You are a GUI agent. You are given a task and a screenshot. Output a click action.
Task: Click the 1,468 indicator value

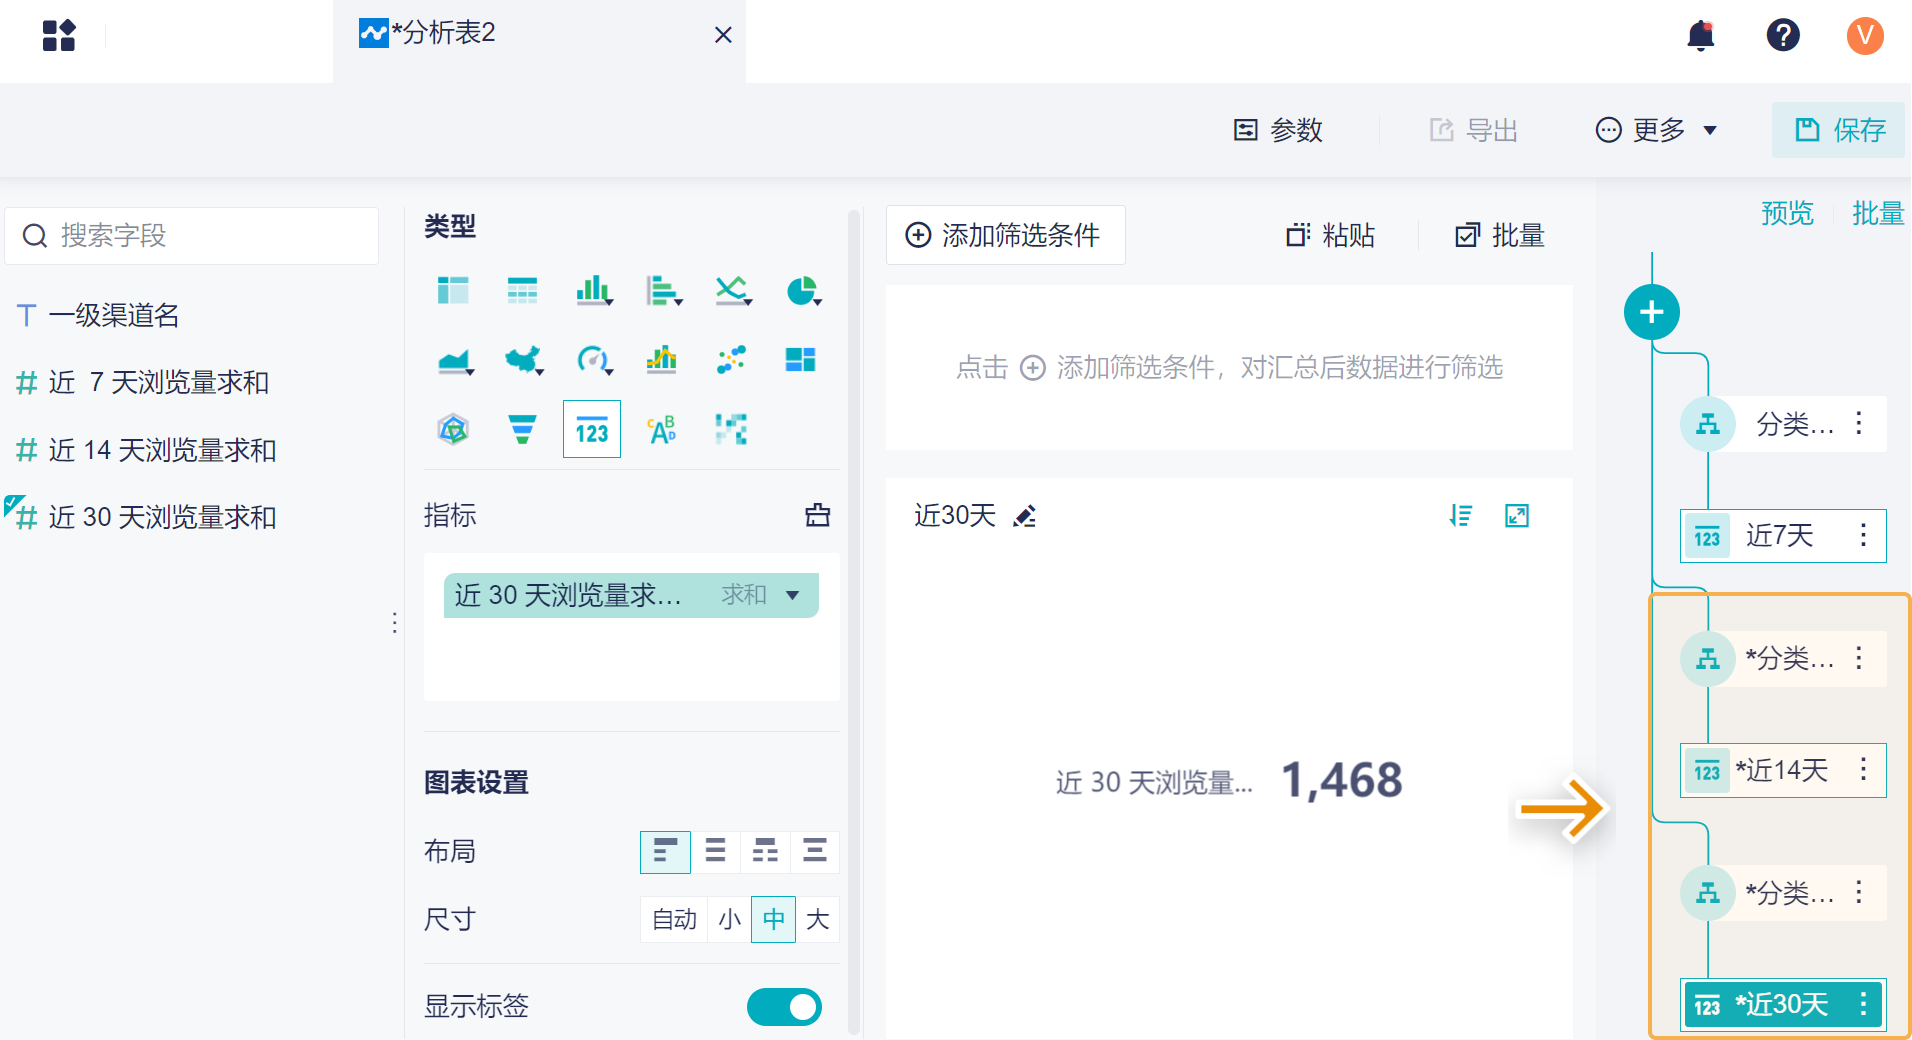coord(1342,780)
